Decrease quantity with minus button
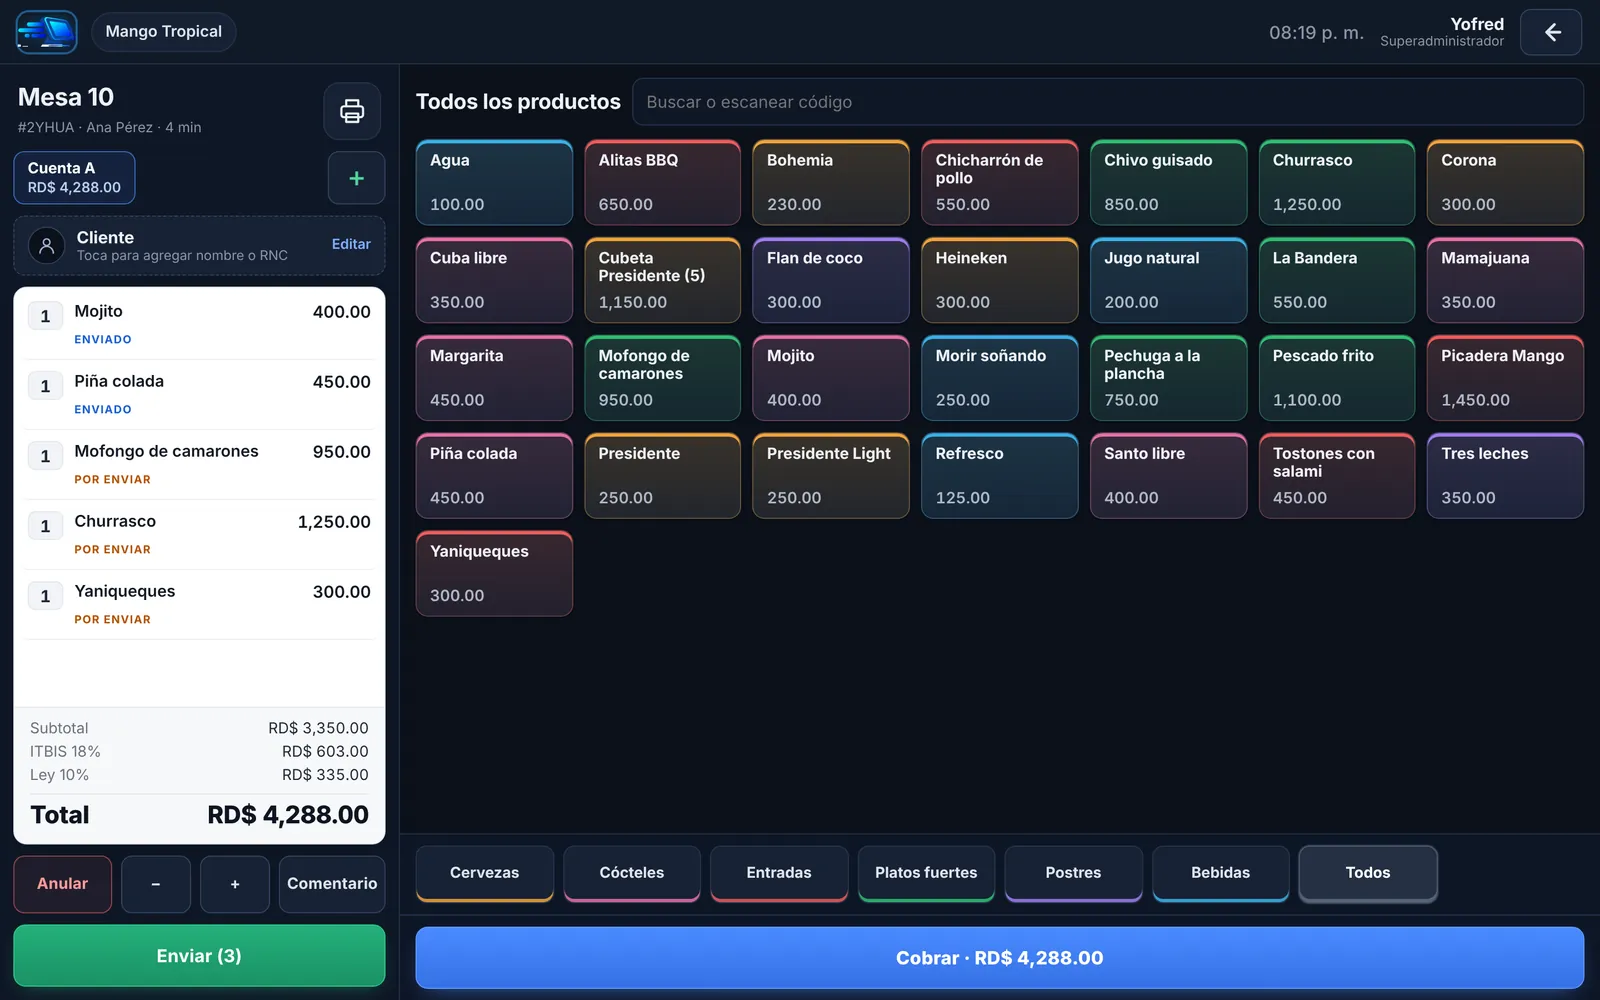Viewport: 1600px width, 1000px height. coord(156,884)
